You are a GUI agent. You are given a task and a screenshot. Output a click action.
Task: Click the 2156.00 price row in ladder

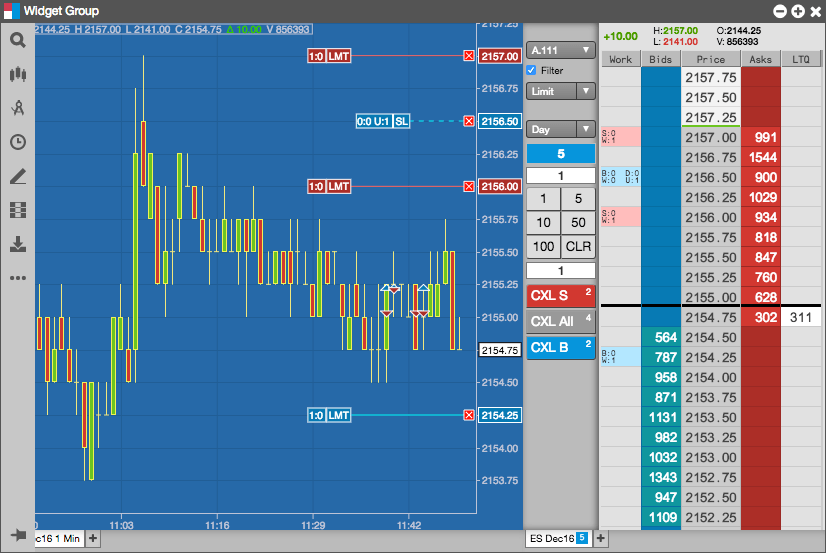point(711,218)
